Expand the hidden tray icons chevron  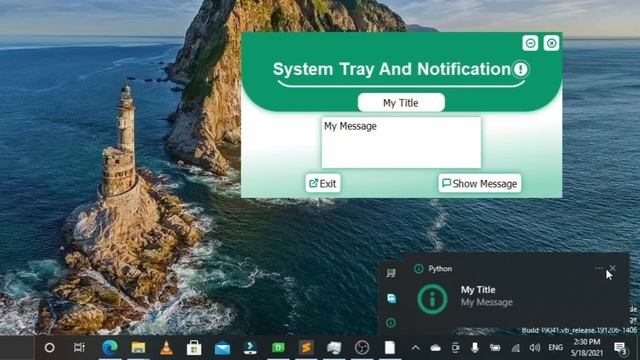(x=415, y=348)
